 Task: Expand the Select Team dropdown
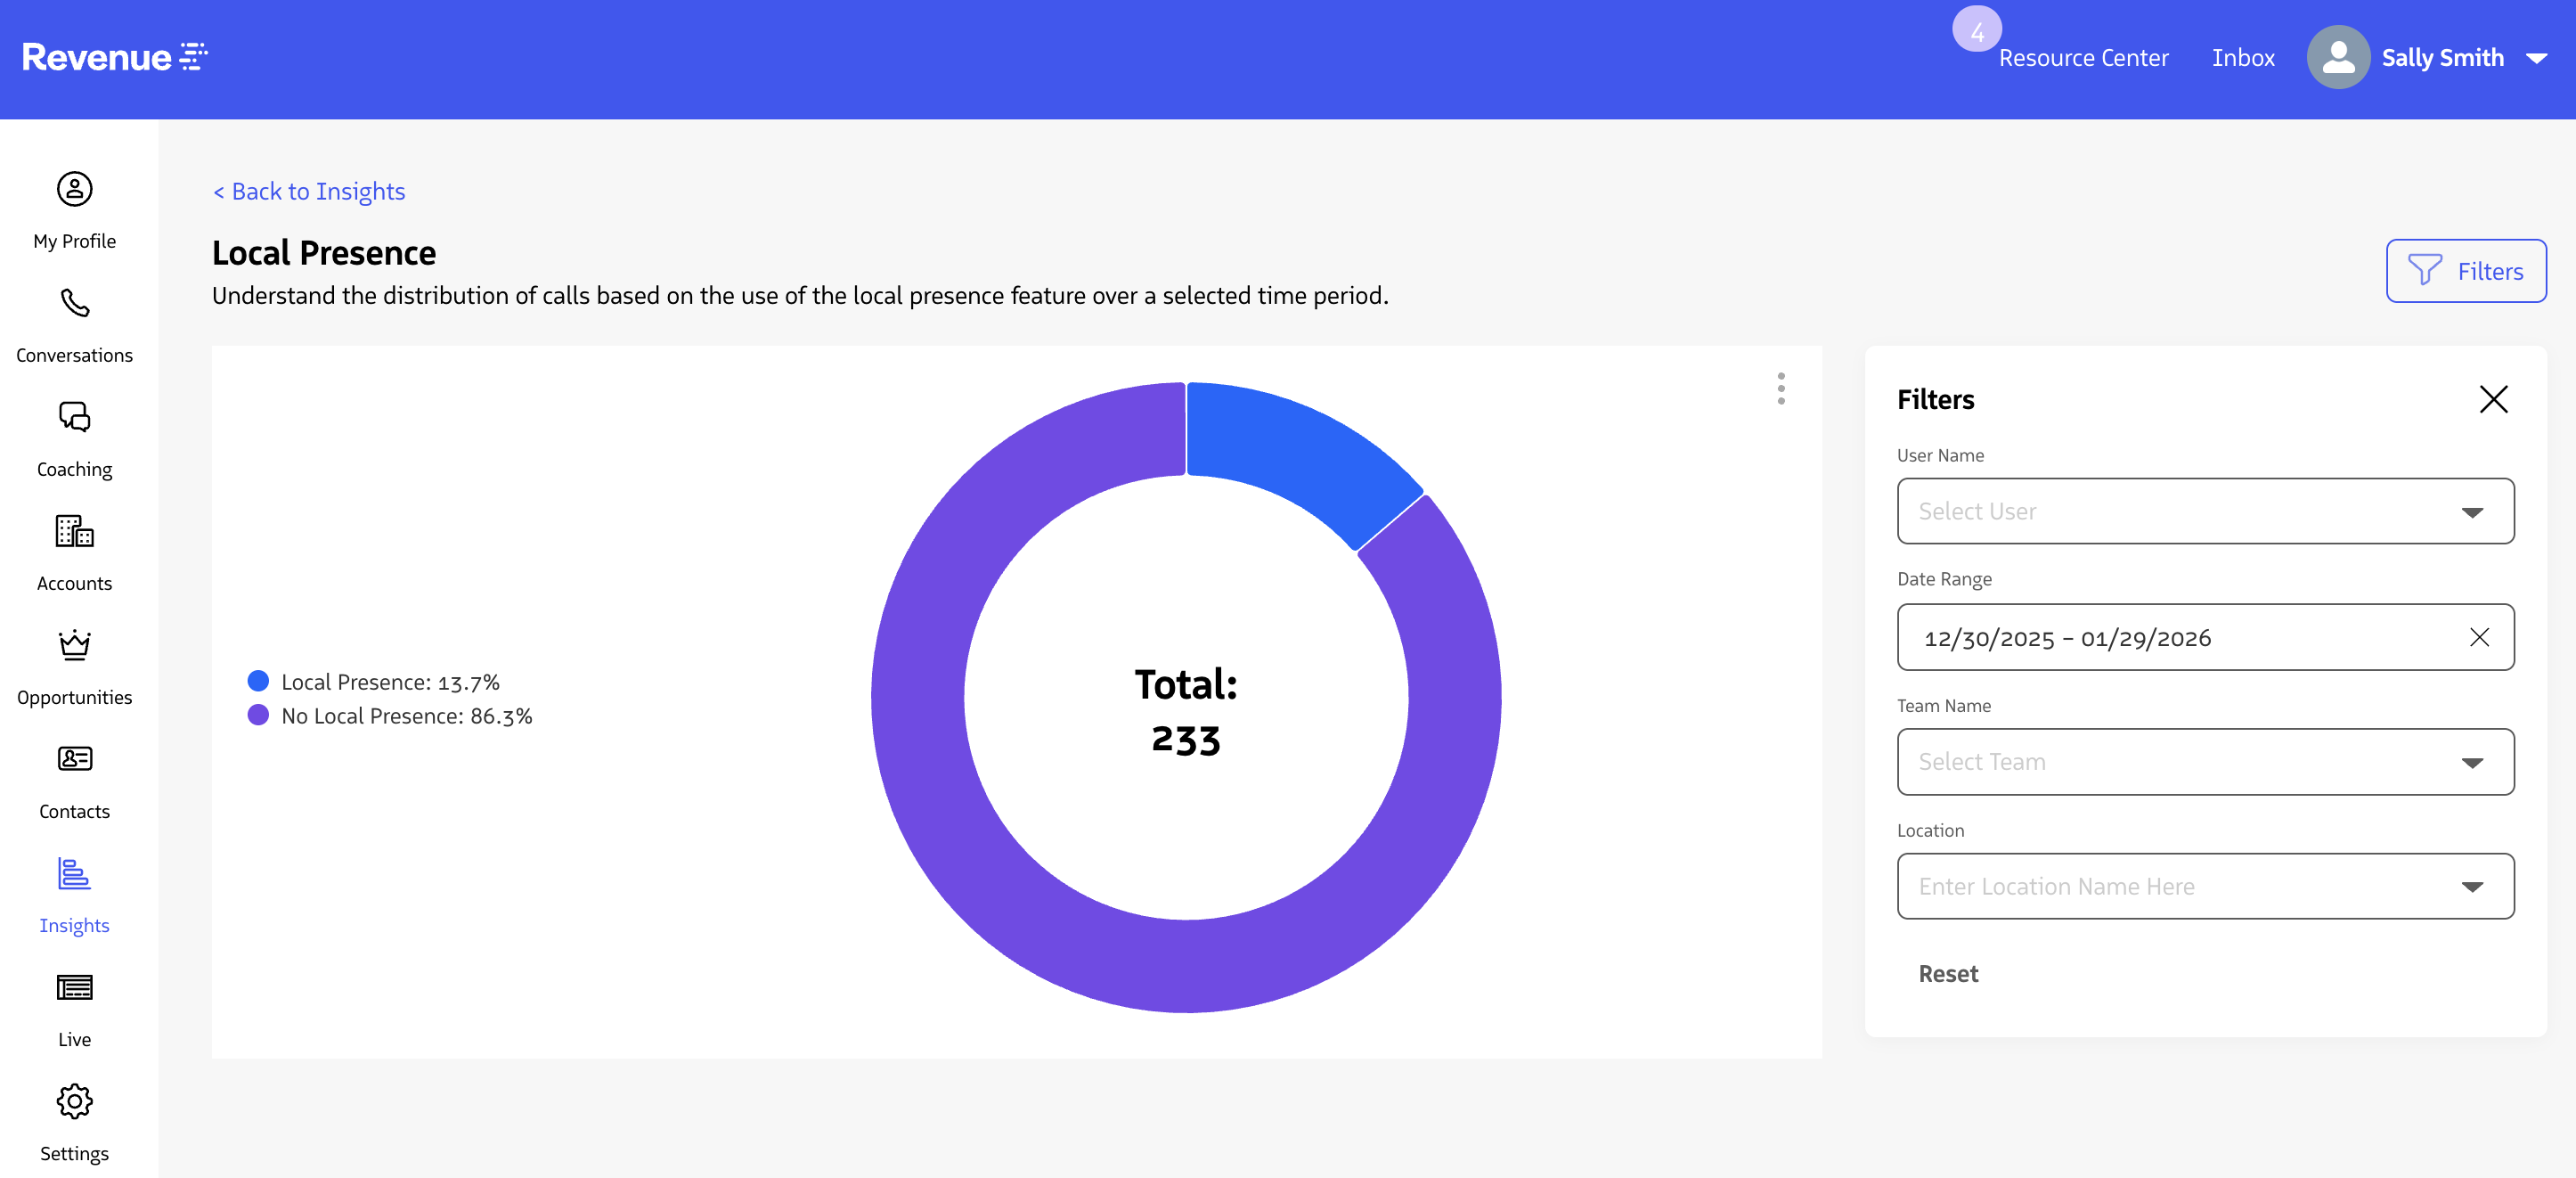[x=2204, y=762]
